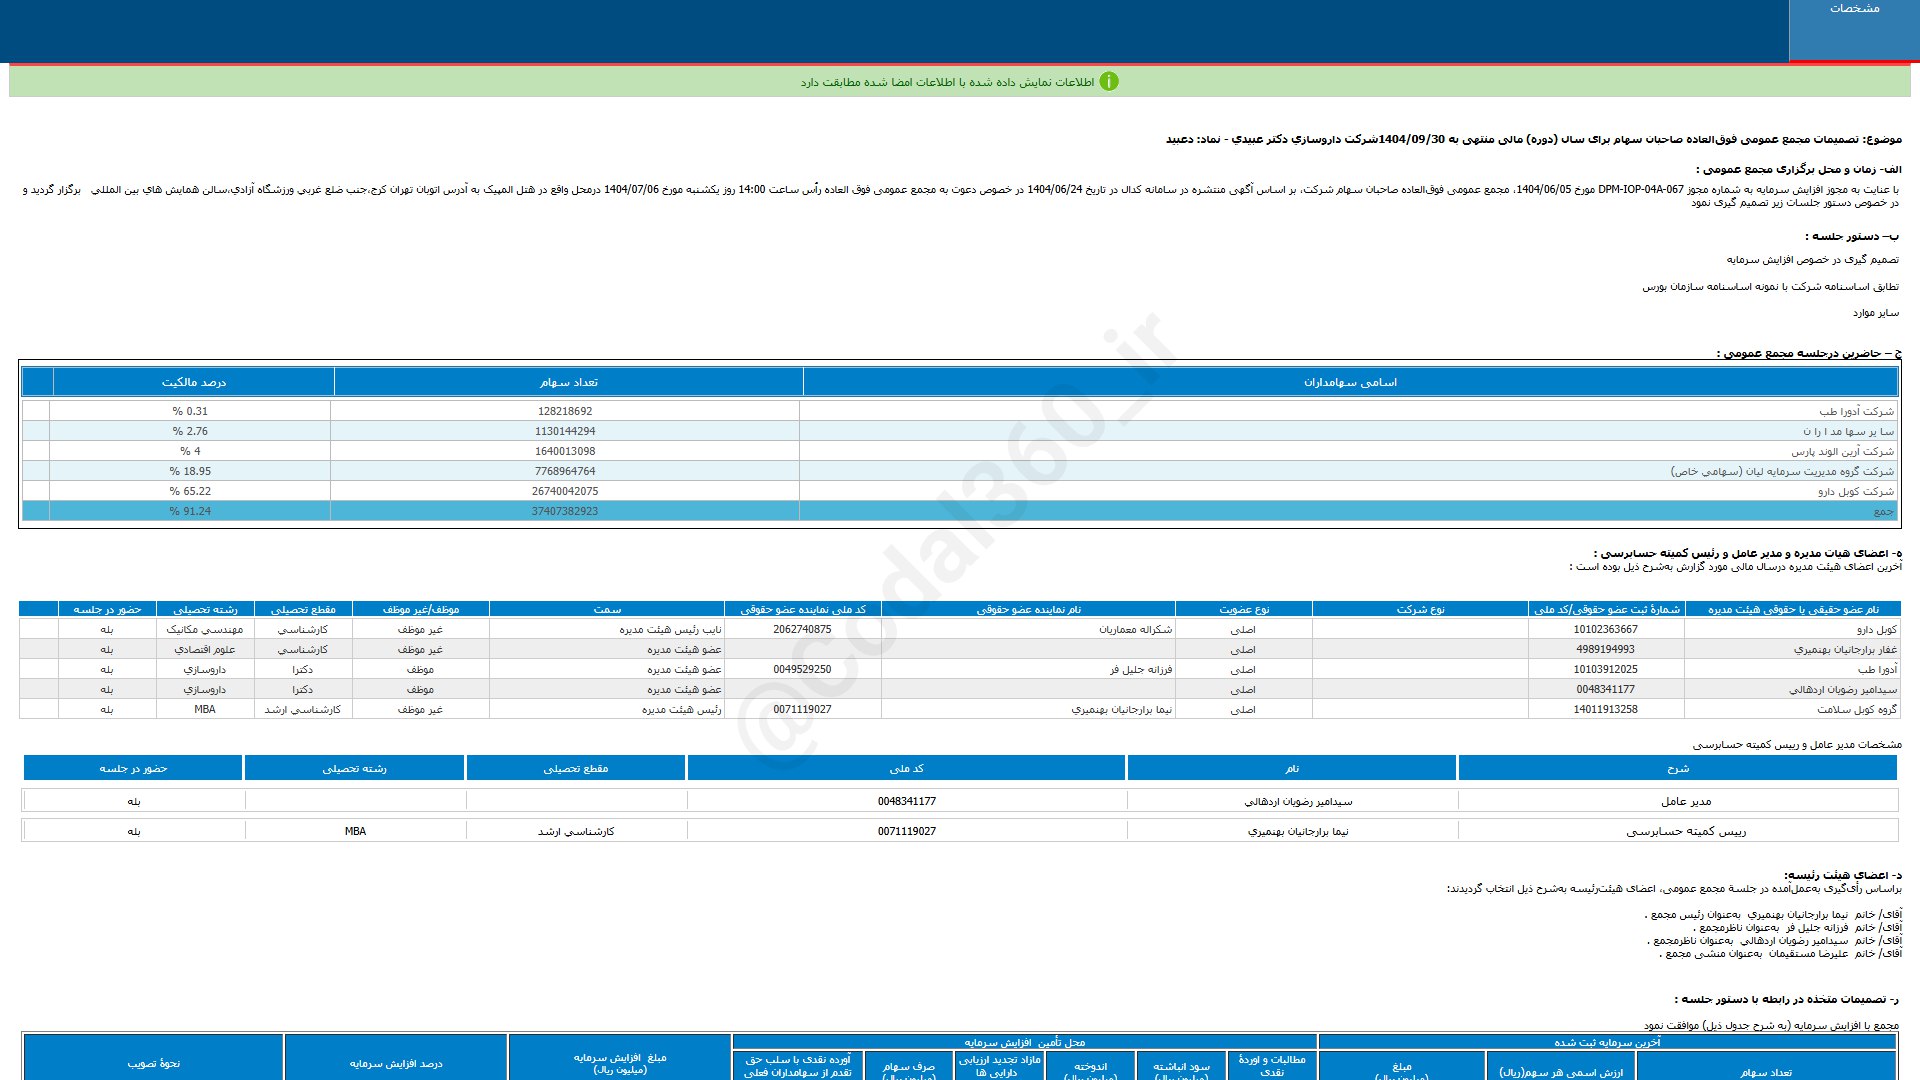1920x1080 pixels.
Task: Click the درصد مالکیت column header
Action: 193,382
